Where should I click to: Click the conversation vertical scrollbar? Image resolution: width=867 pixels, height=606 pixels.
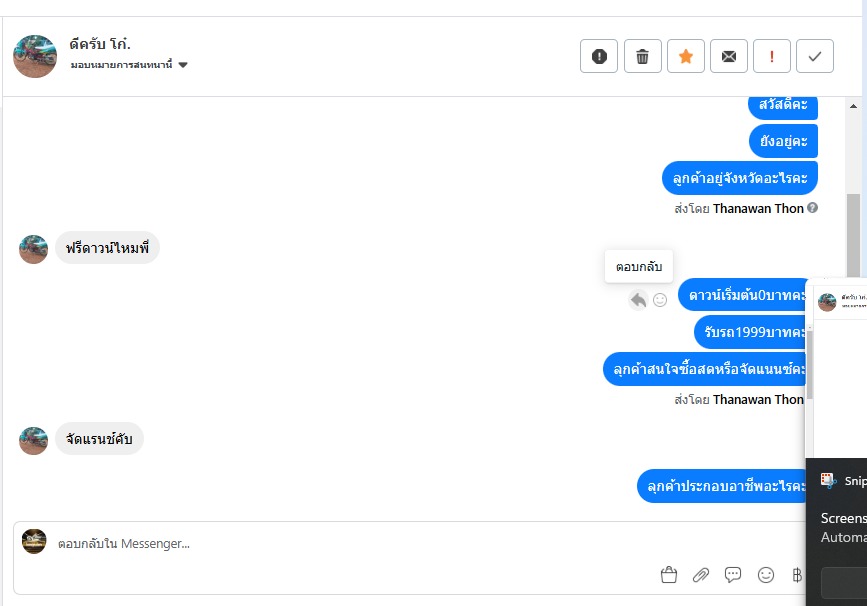pyautogui.click(x=853, y=230)
